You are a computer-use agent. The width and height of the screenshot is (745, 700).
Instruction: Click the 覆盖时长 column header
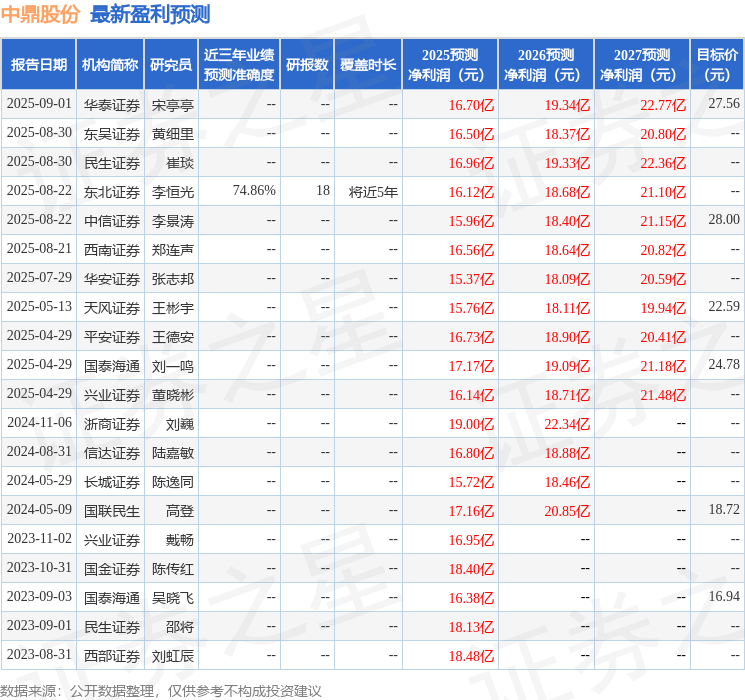click(x=367, y=65)
